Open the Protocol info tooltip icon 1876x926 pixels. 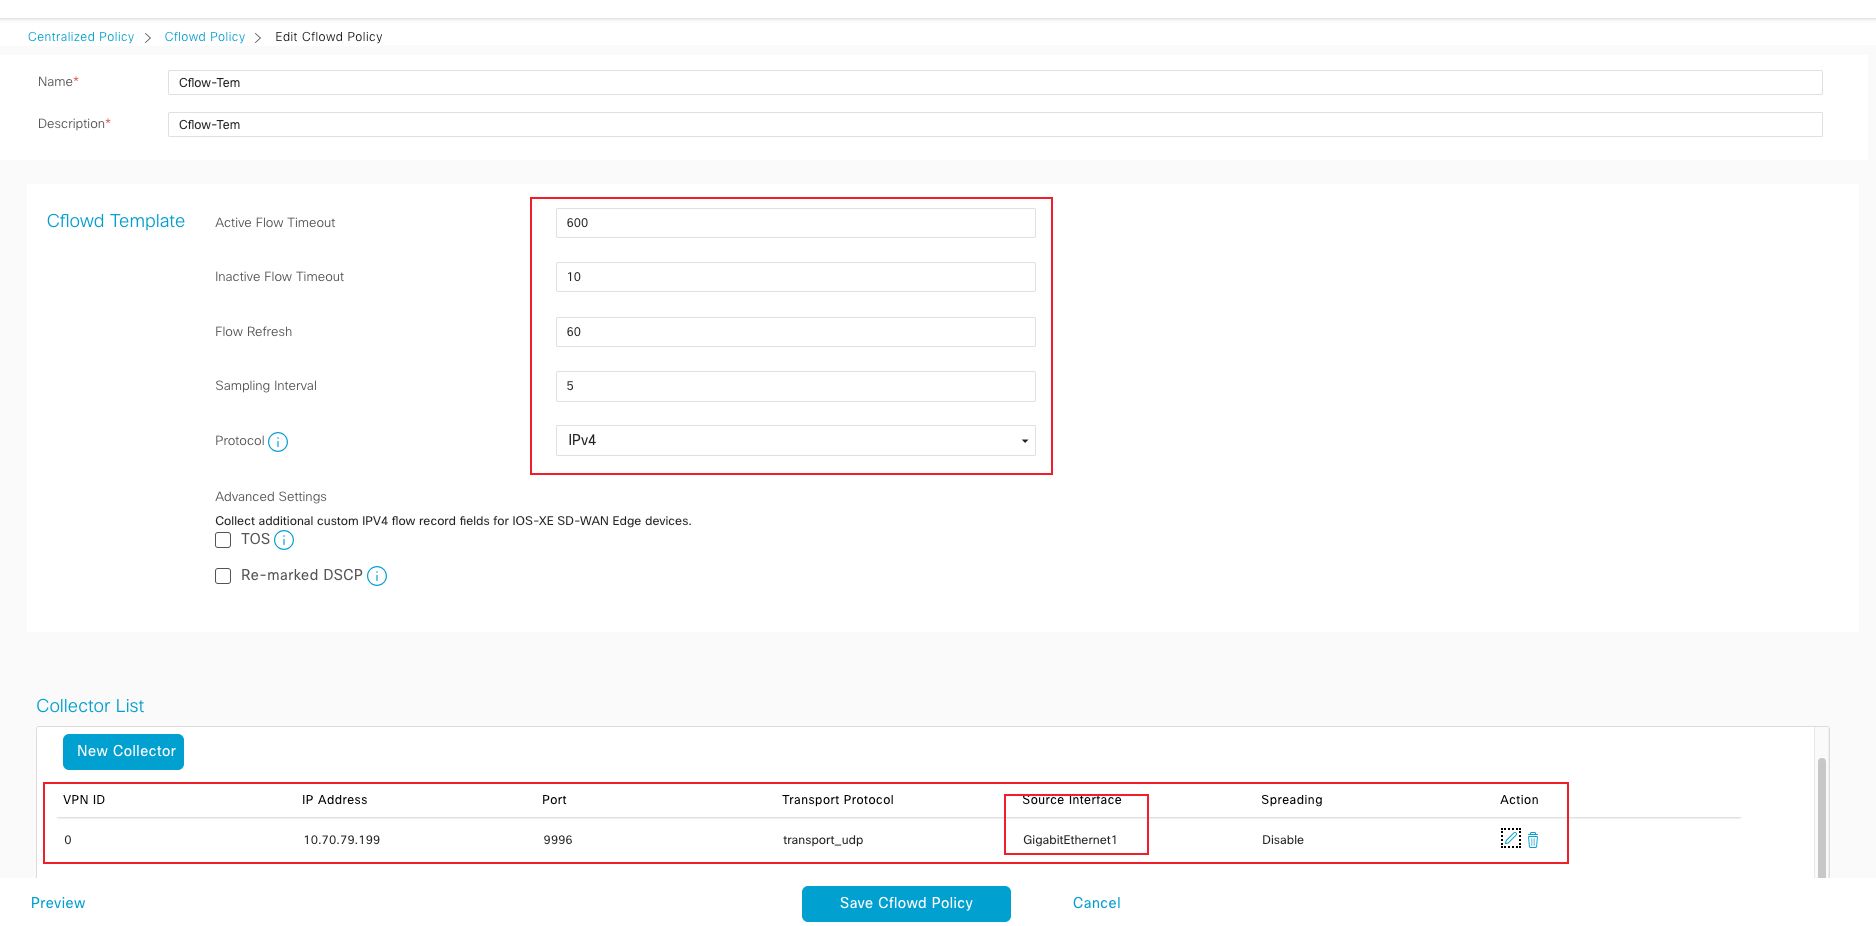point(278,442)
